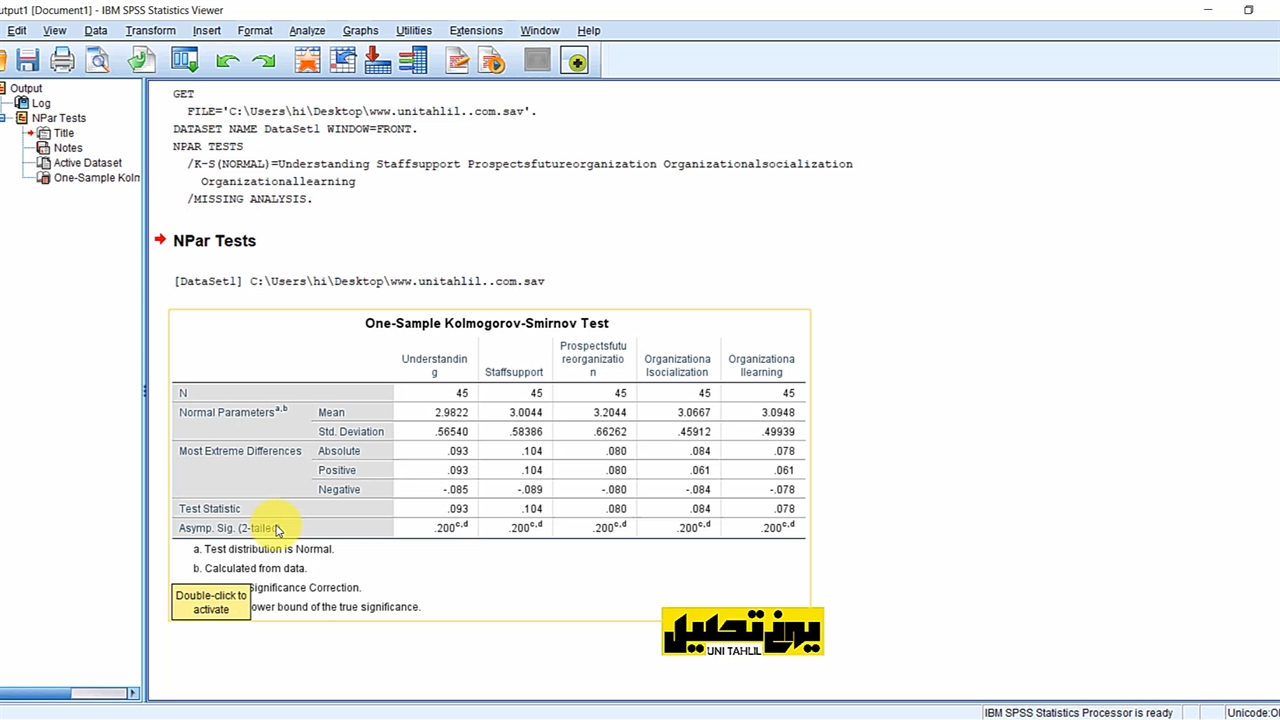Click the Go to Data star icon

pyautogui.click(x=307, y=62)
